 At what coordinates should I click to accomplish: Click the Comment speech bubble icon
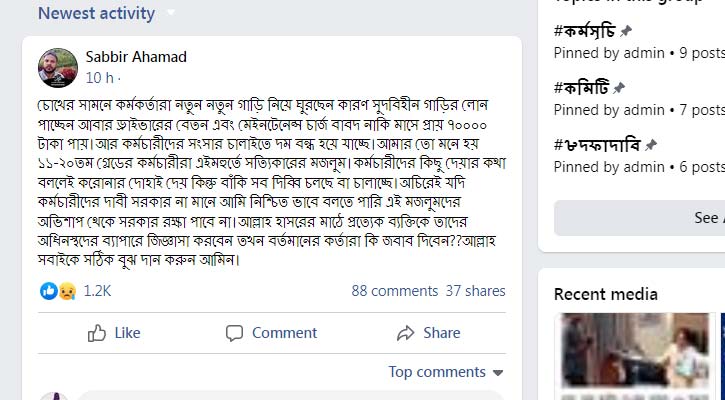click(234, 333)
